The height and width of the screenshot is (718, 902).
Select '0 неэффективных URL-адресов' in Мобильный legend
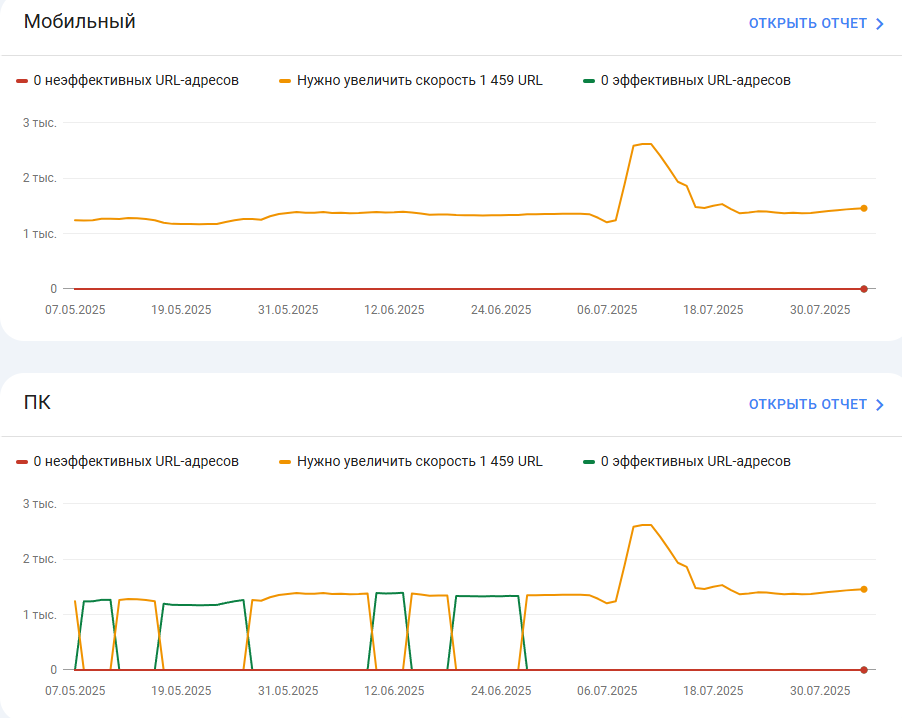(x=136, y=81)
